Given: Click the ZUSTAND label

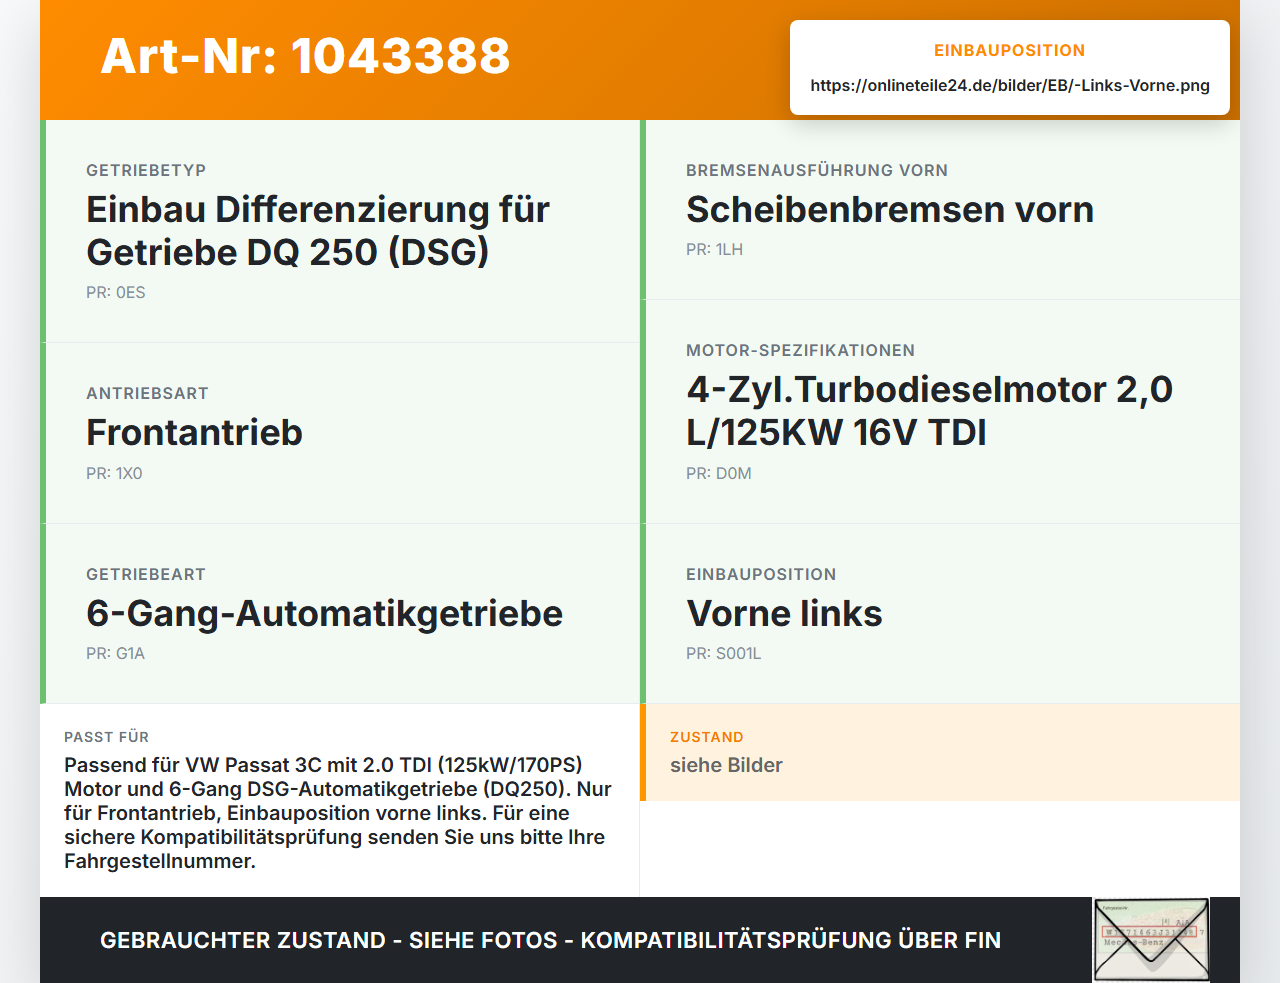Looking at the screenshot, I should click(x=706, y=737).
